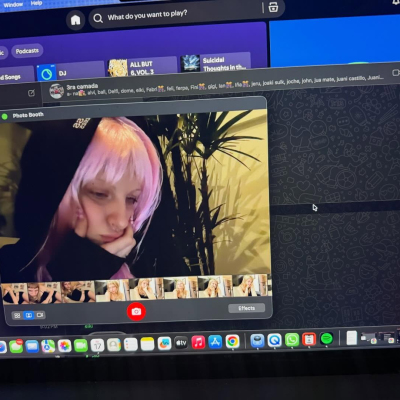
Task: Open the ALL BUT 6, VOL. 3 tile
Action: (142, 68)
